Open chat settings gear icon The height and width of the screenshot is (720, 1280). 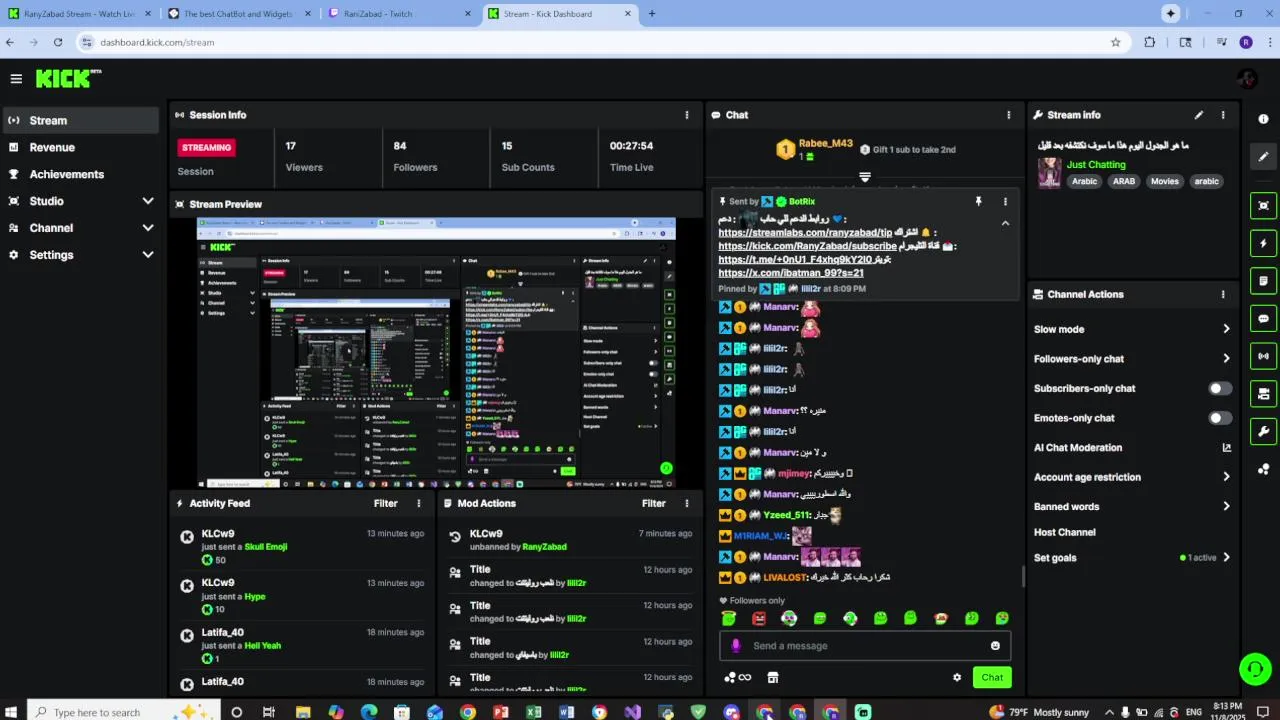pyautogui.click(x=957, y=677)
